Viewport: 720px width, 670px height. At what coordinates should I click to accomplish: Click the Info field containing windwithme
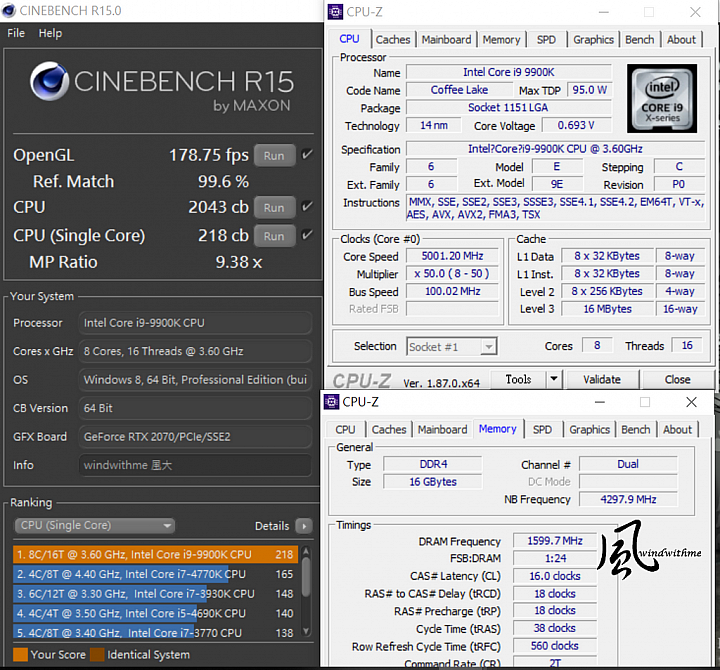pos(195,465)
